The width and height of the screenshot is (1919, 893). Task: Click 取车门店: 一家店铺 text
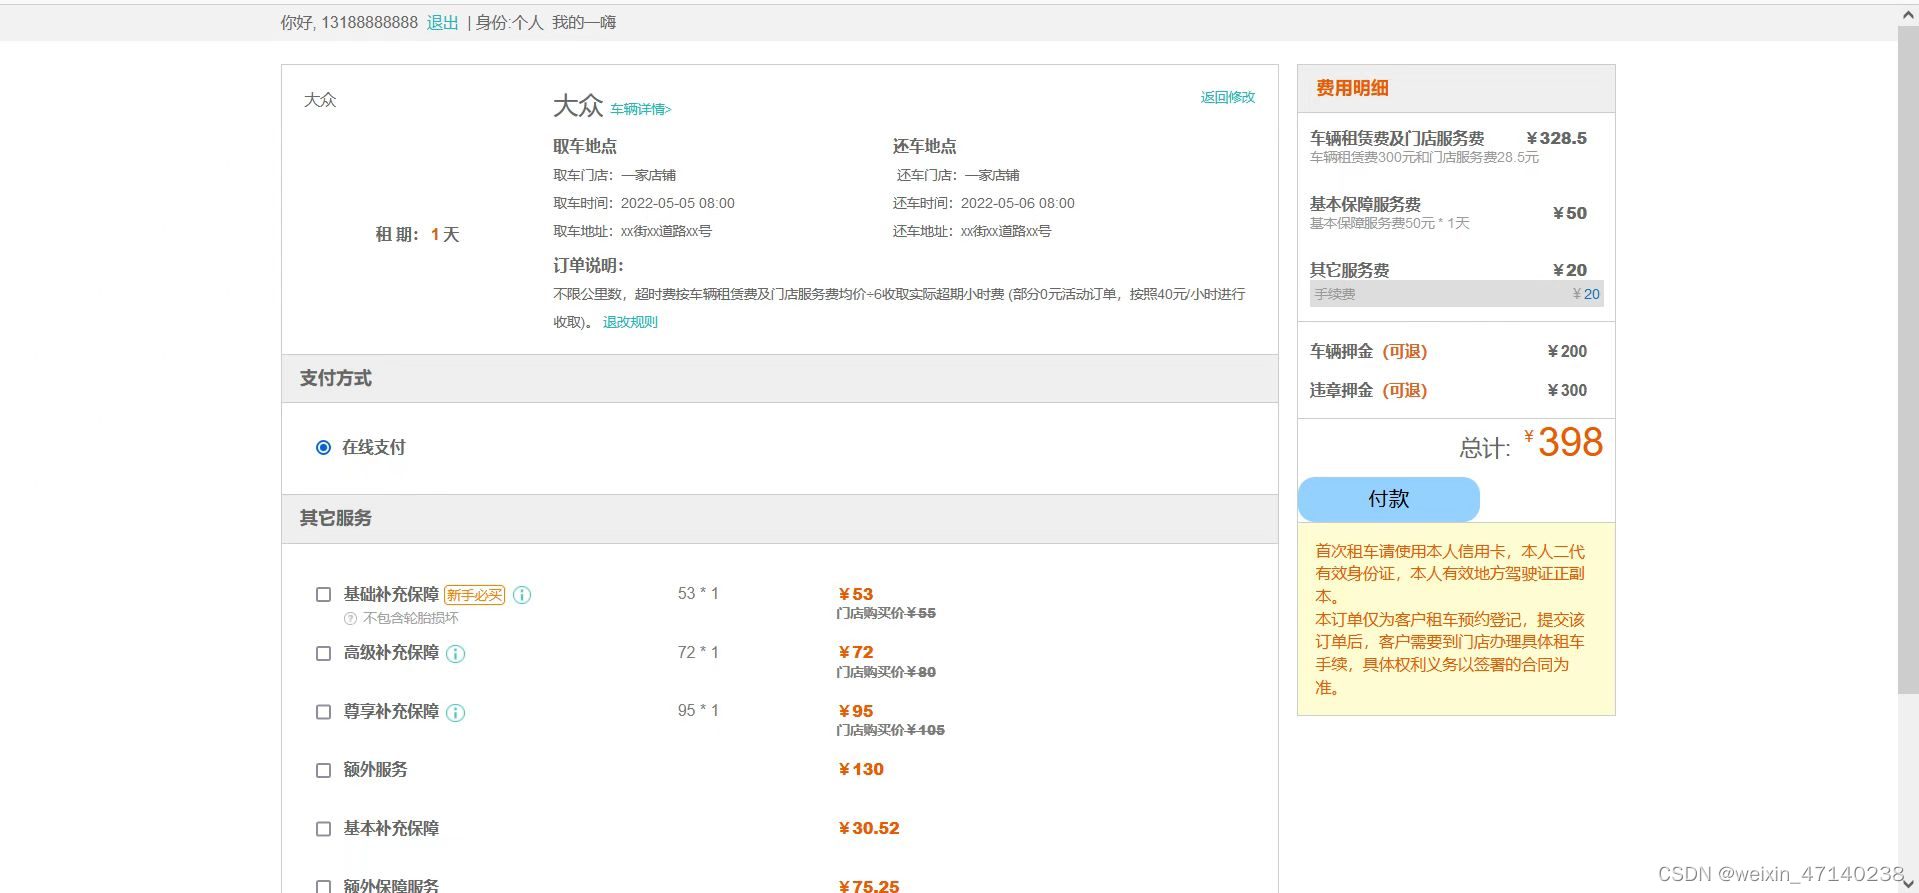[614, 175]
